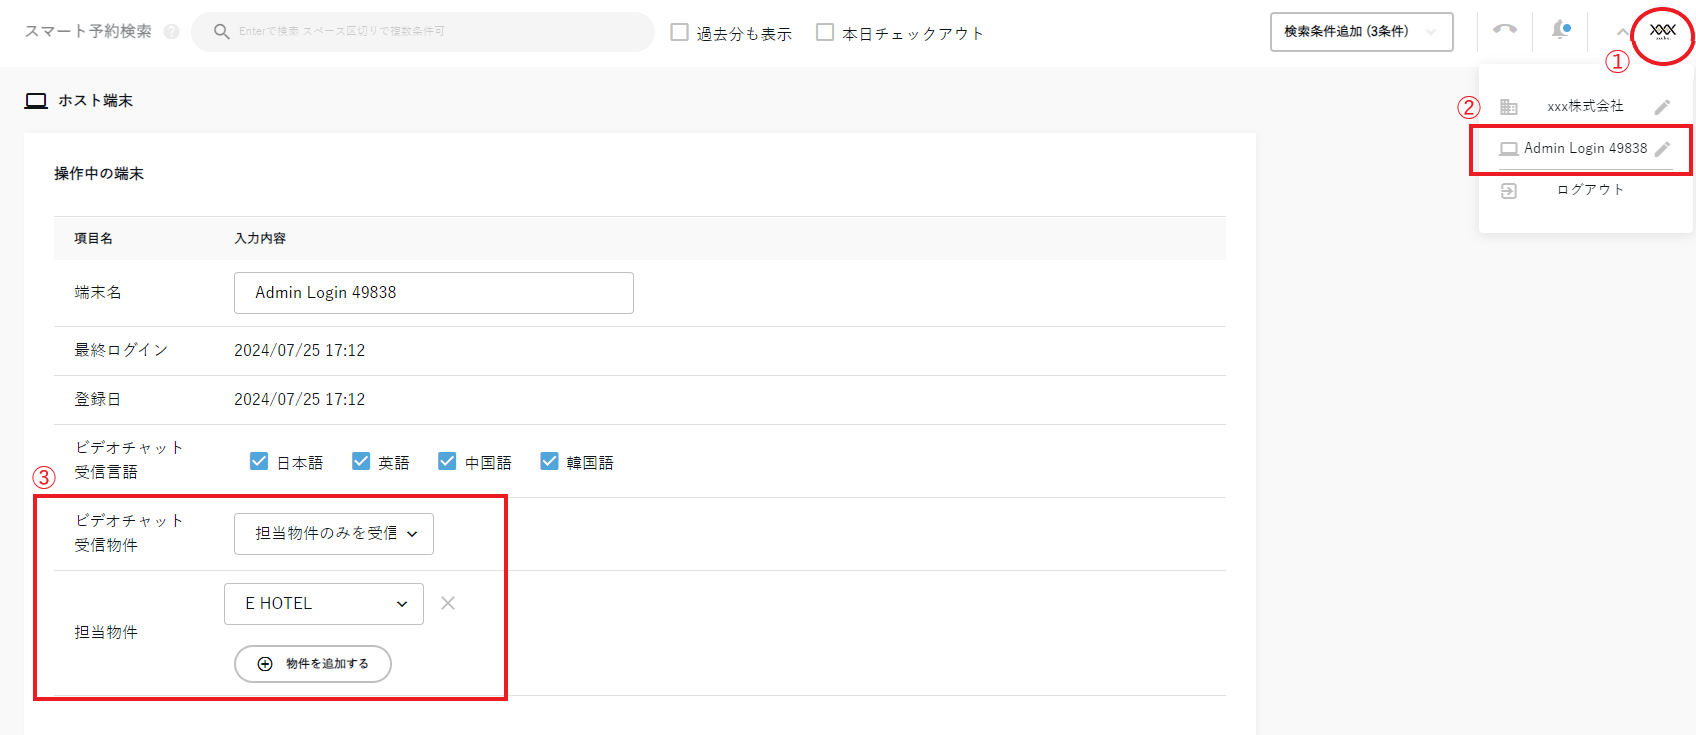Uncheck the 日本語 language checkbox

click(x=259, y=461)
